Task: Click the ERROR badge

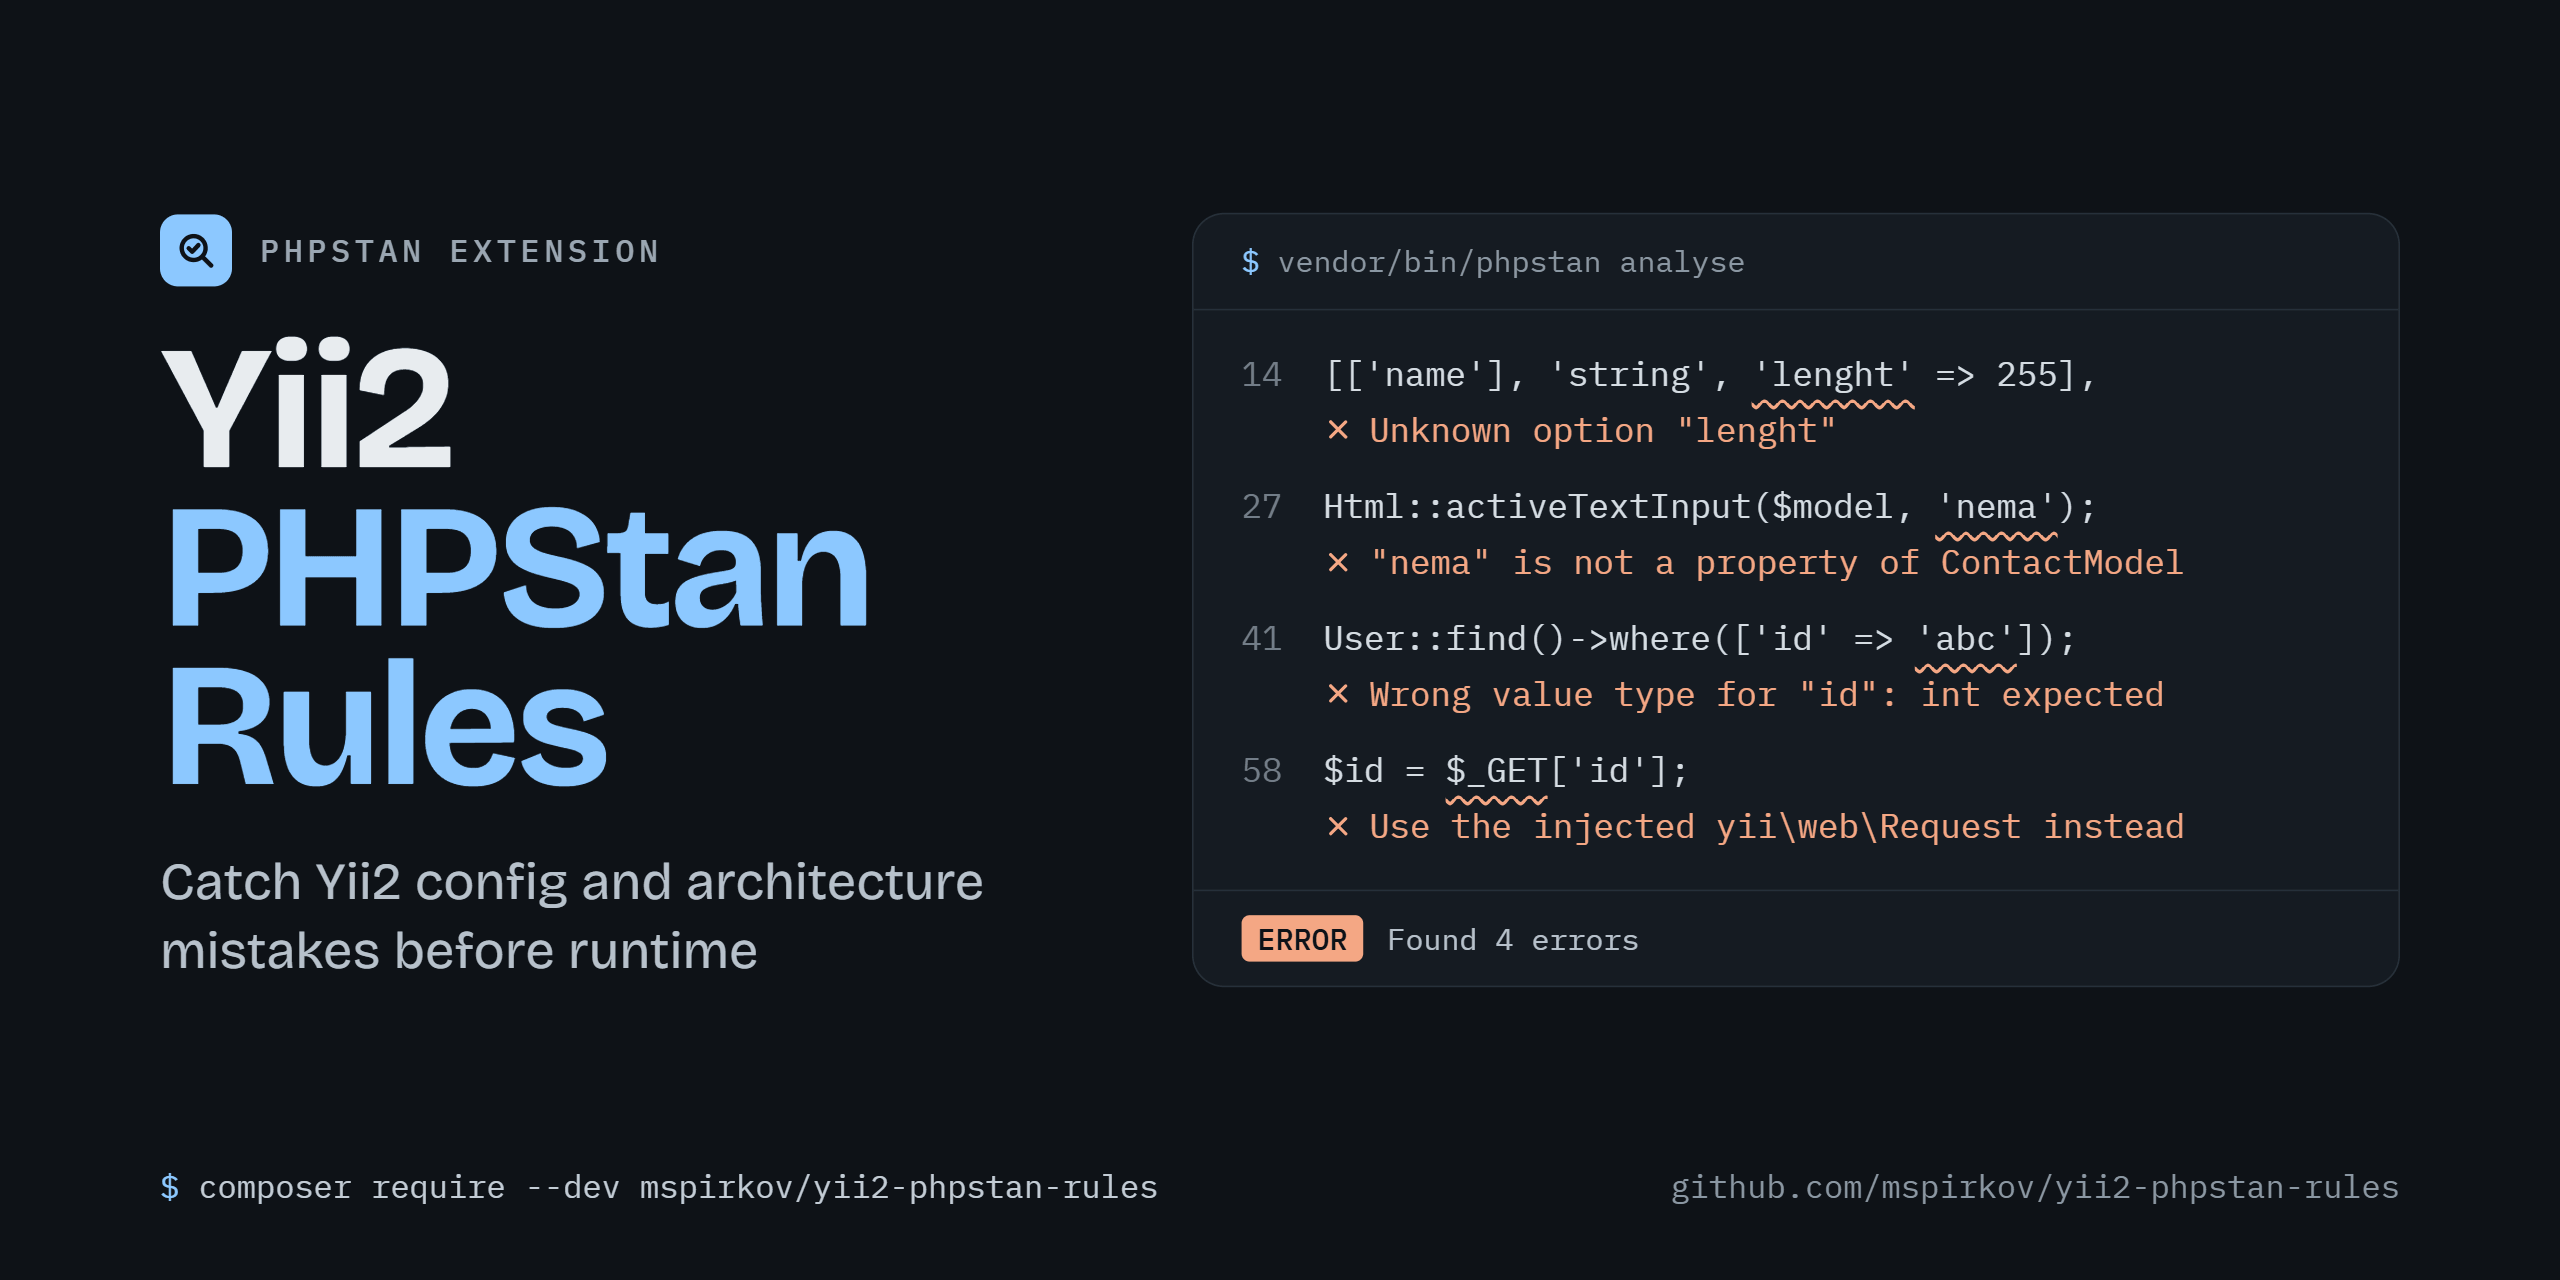Action: point(1302,939)
